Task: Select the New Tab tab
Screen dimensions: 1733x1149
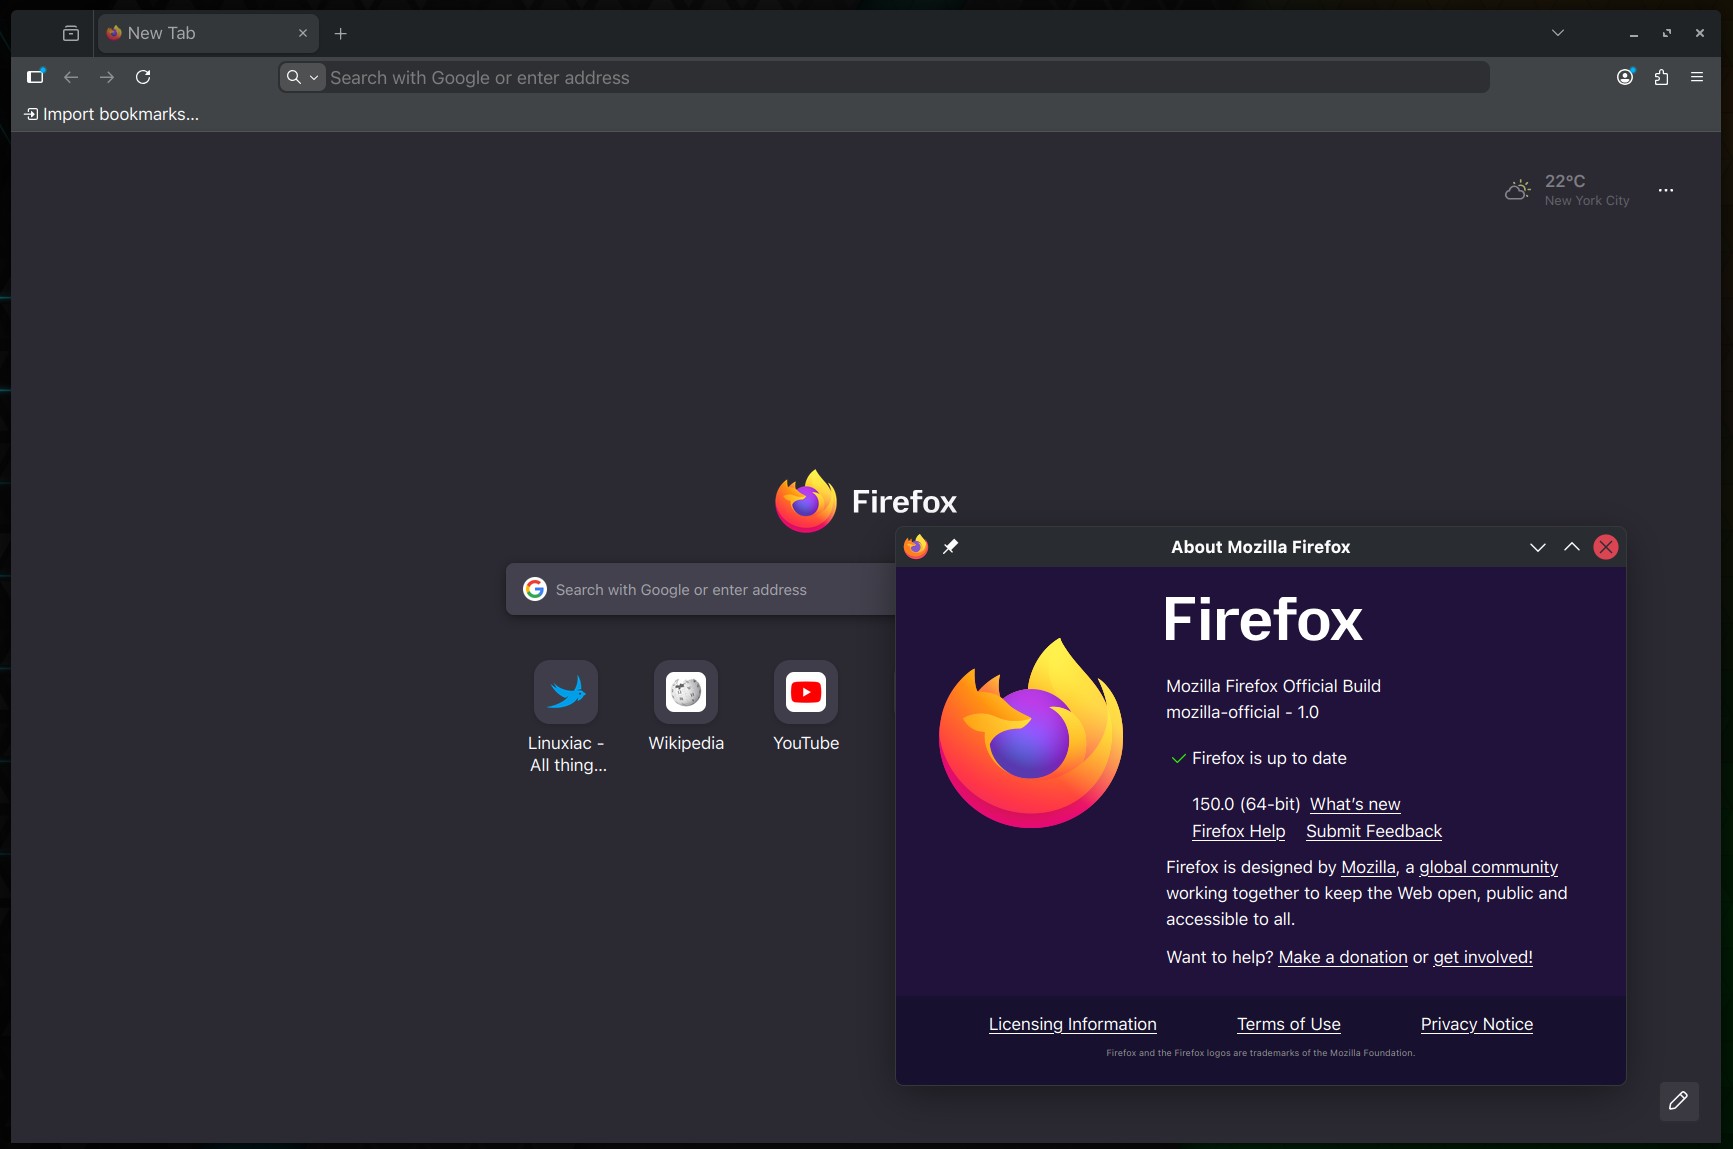Action: point(200,33)
